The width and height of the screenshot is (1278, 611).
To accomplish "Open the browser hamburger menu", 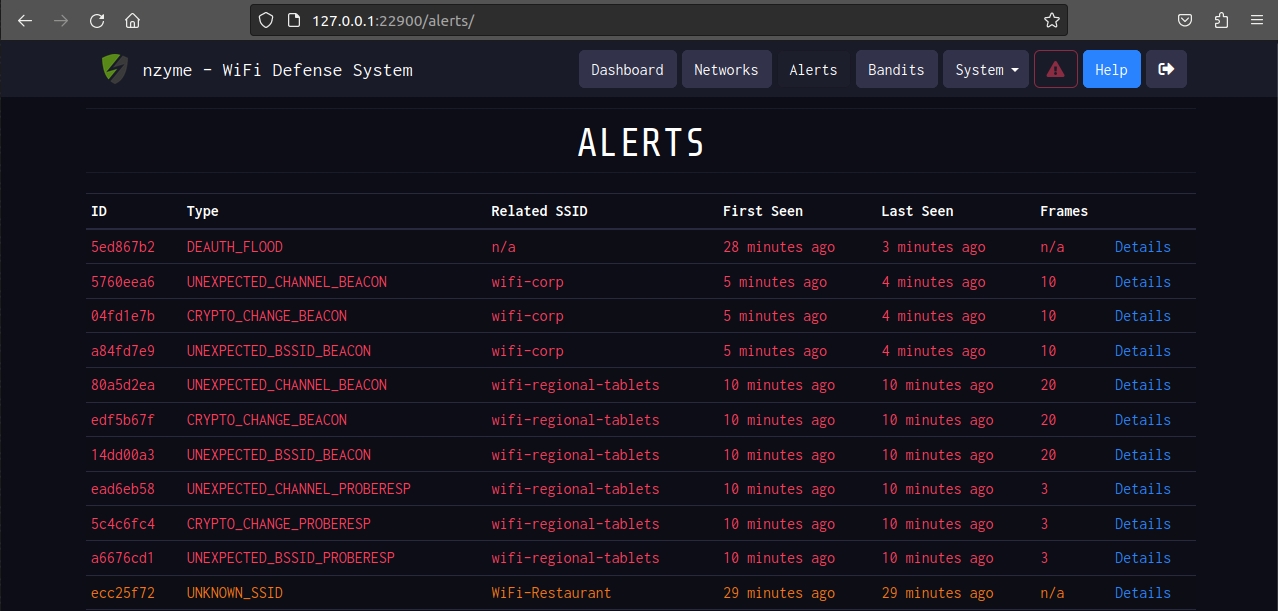I will click(1256, 20).
